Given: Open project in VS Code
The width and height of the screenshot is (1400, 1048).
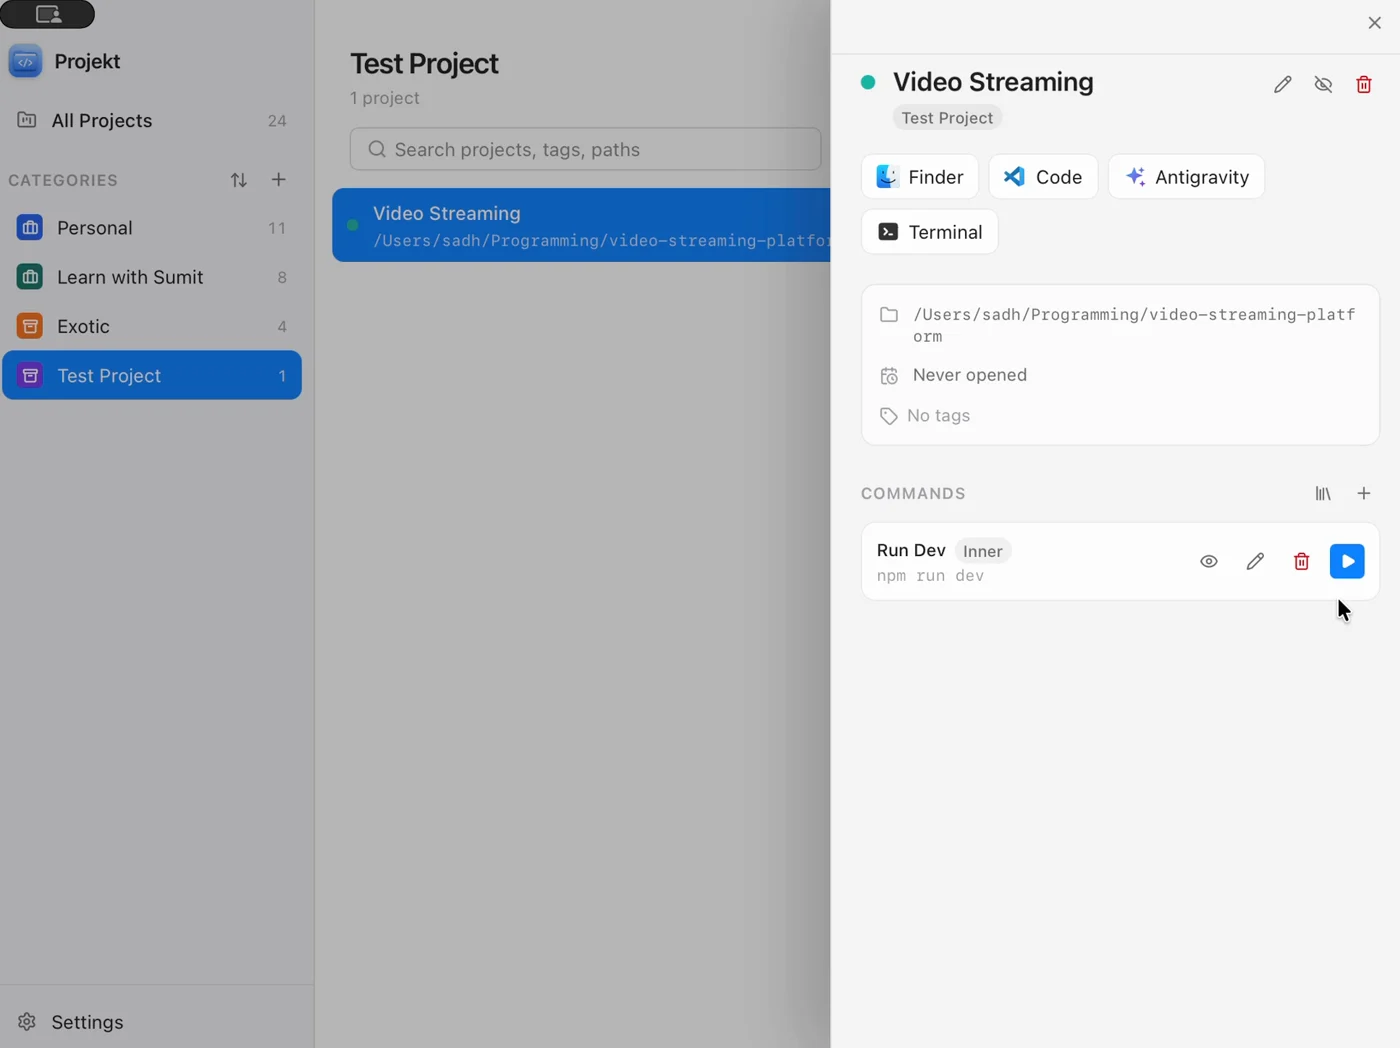Looking at the screenshot, I should 1043,177.
